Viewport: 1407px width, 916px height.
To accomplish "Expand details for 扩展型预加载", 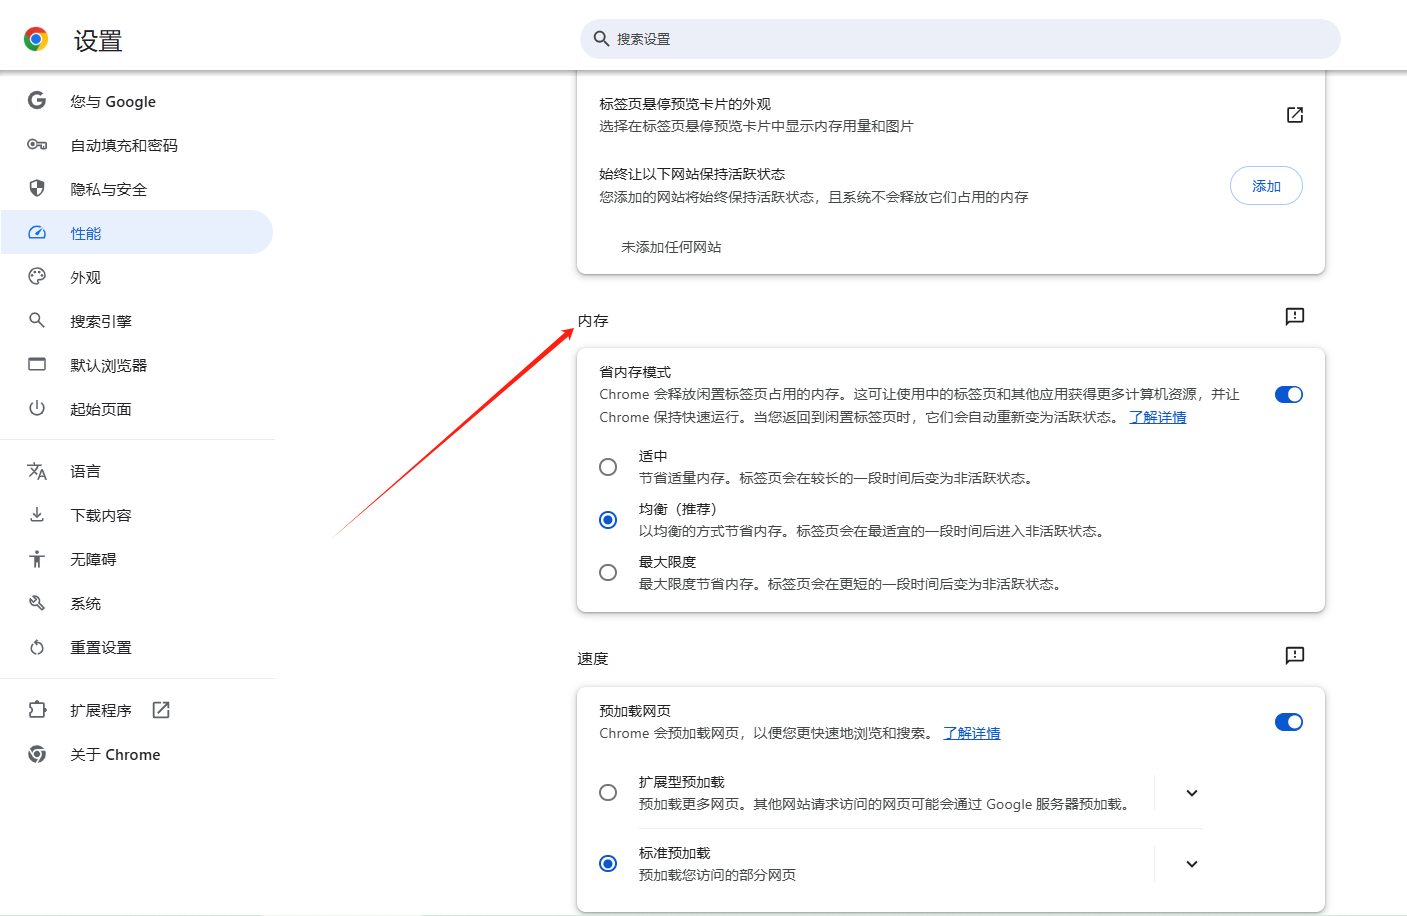I will click(1192, 793).
